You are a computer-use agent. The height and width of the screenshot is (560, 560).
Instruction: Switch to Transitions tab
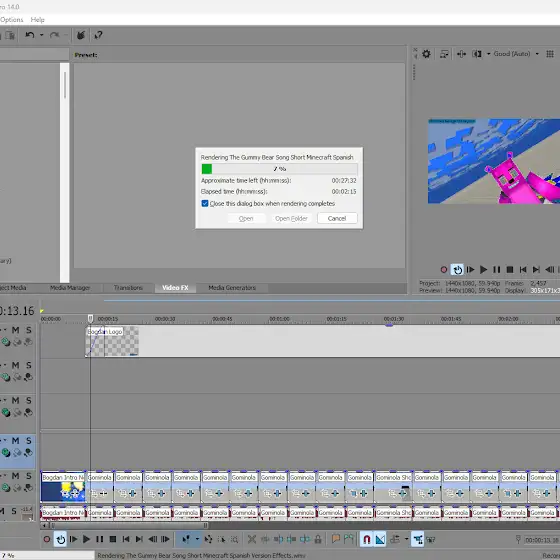coord(128,288)
